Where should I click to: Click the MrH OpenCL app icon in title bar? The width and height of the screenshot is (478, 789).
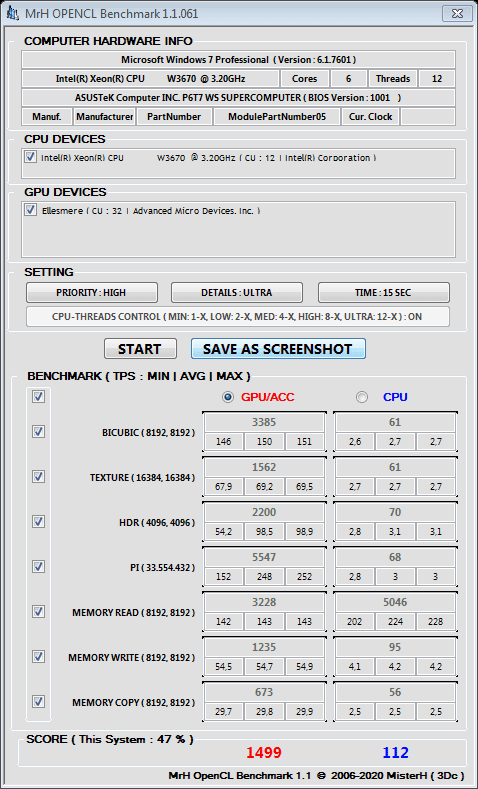[13, 13]
